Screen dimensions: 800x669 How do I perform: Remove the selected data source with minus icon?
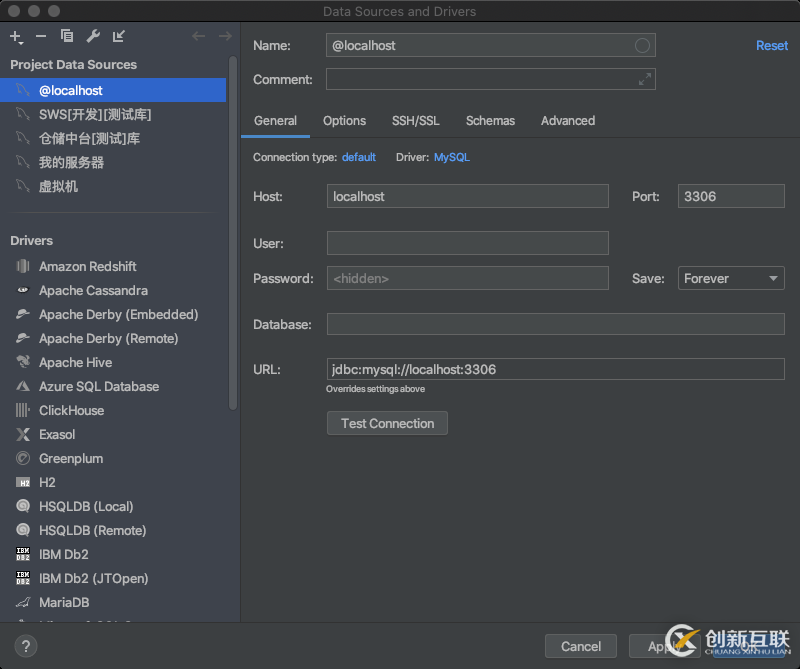41,36
